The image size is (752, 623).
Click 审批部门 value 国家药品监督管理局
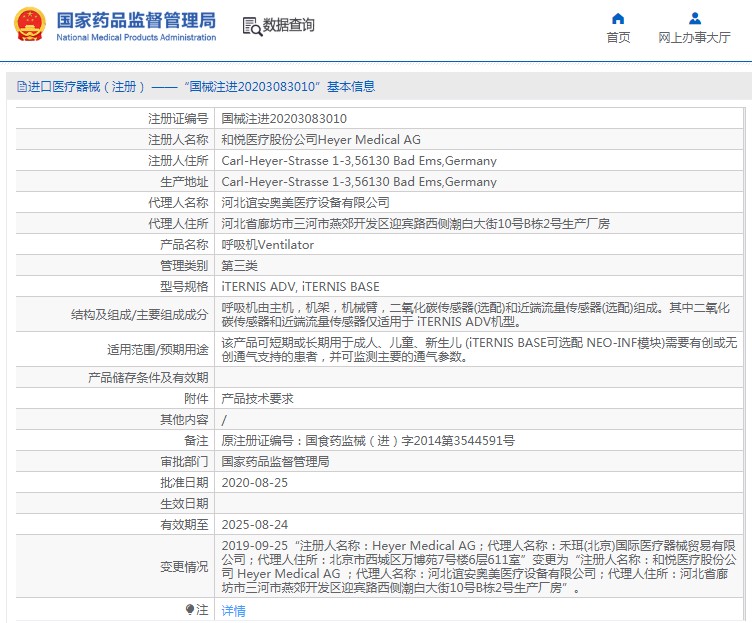275,462
